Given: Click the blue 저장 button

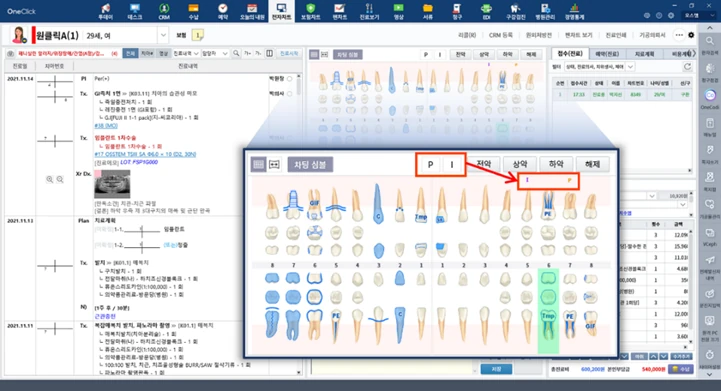Looking at the screenshot, I should tap(496, 369).
